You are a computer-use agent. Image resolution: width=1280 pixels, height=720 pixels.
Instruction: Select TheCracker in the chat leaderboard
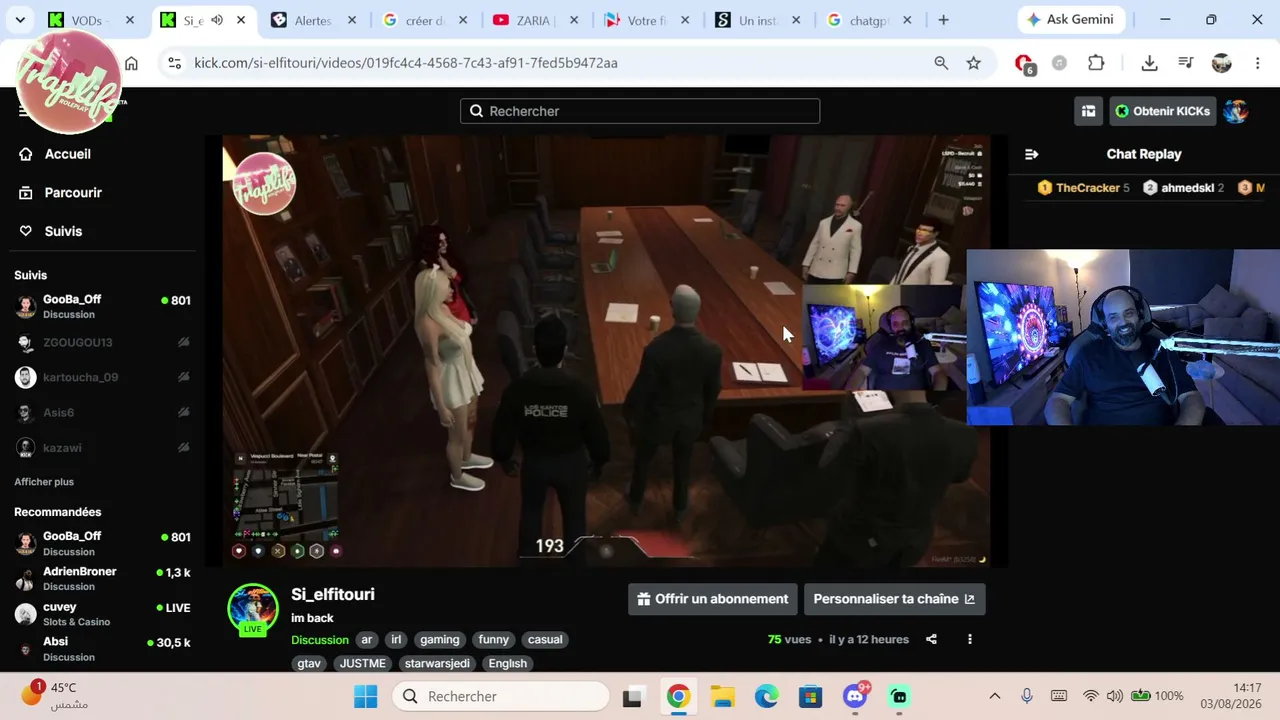pyautogui.click(x=1084, y=188)
